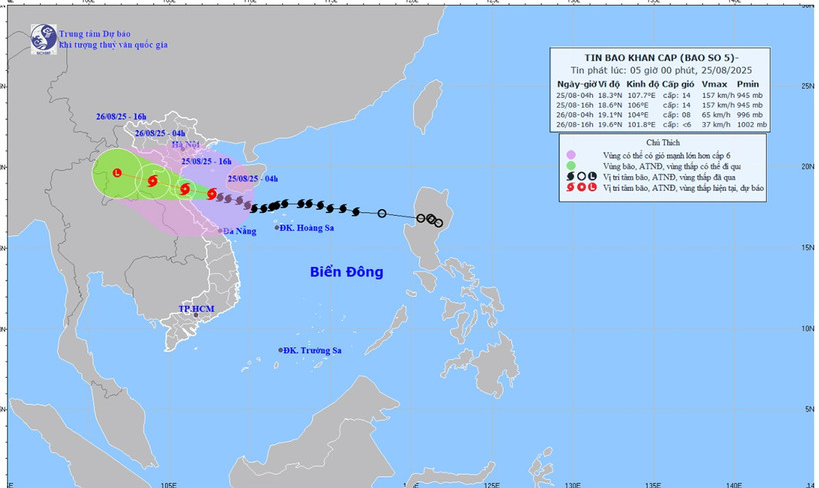Click the NCHMF weather center logo
The width and height of the screenshot is (819, 488).
[43, 39]
